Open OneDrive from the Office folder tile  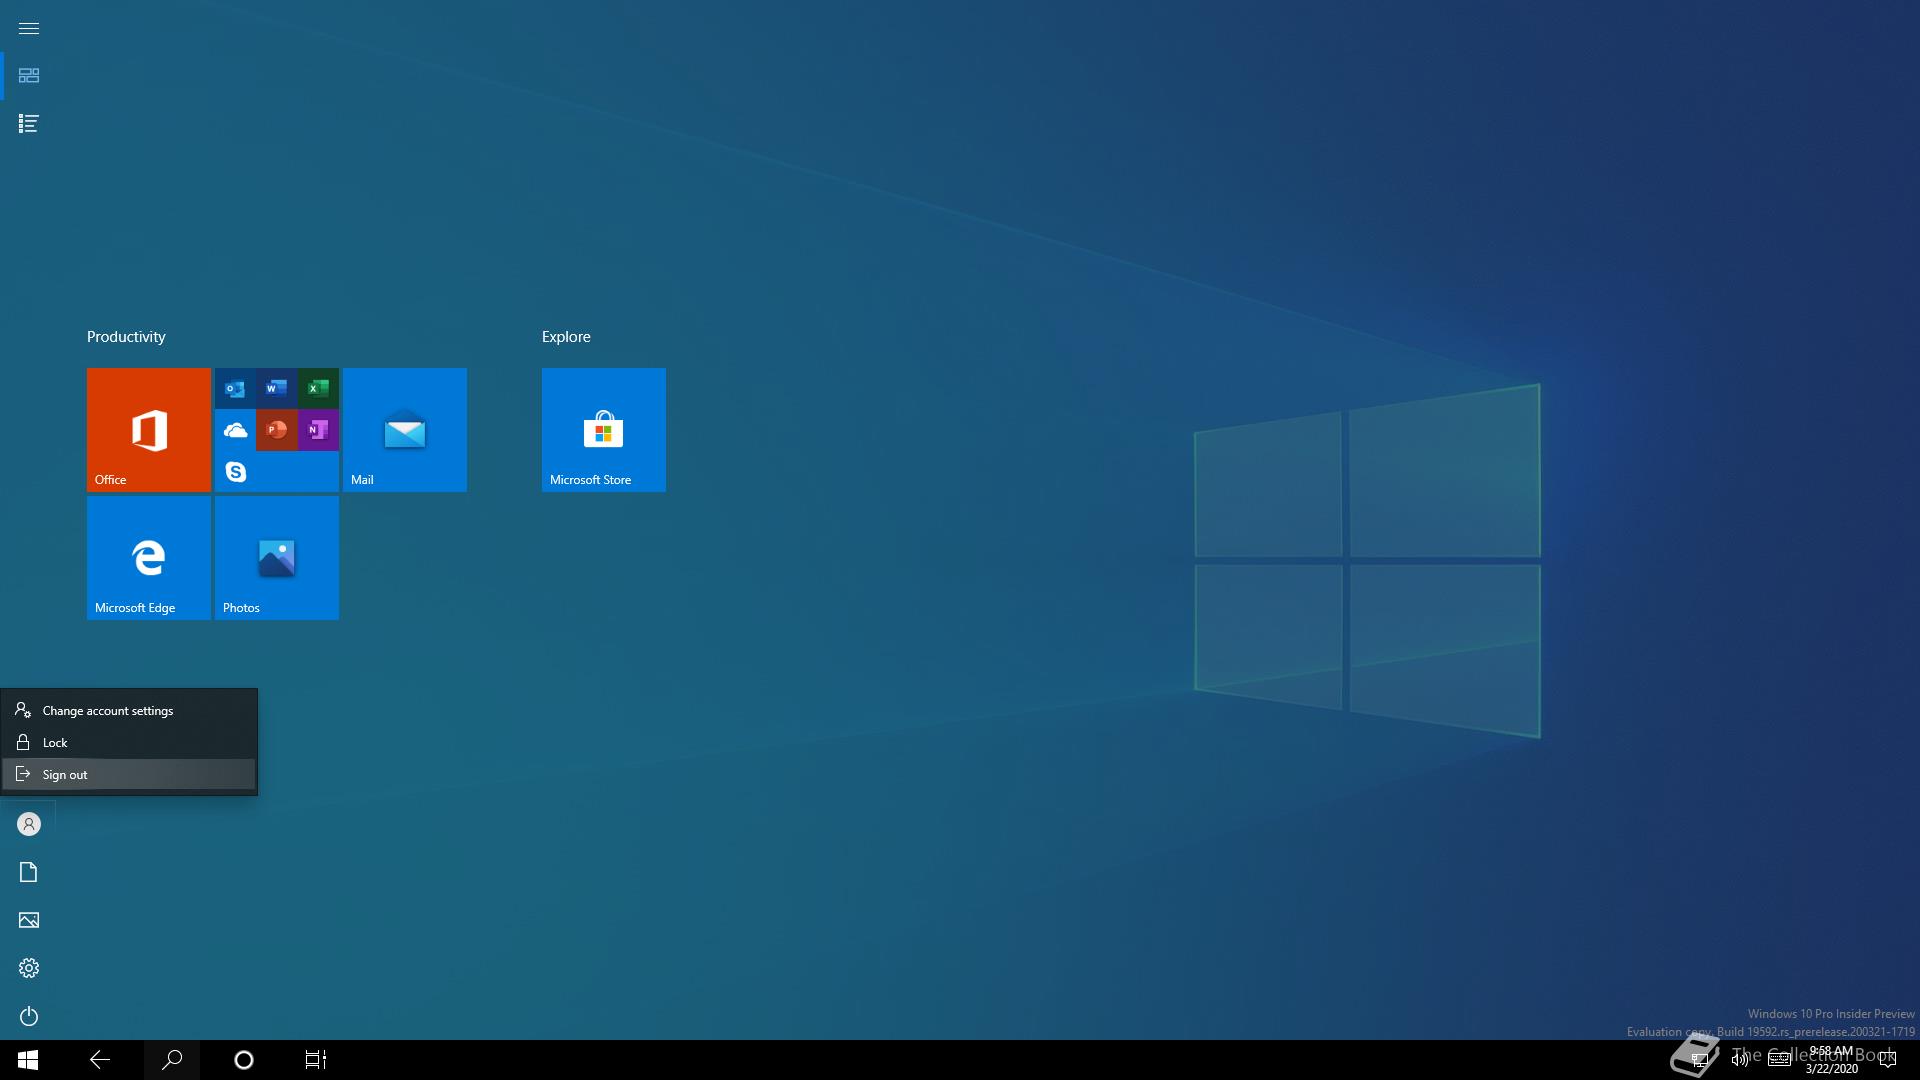(x=235, y=430)
